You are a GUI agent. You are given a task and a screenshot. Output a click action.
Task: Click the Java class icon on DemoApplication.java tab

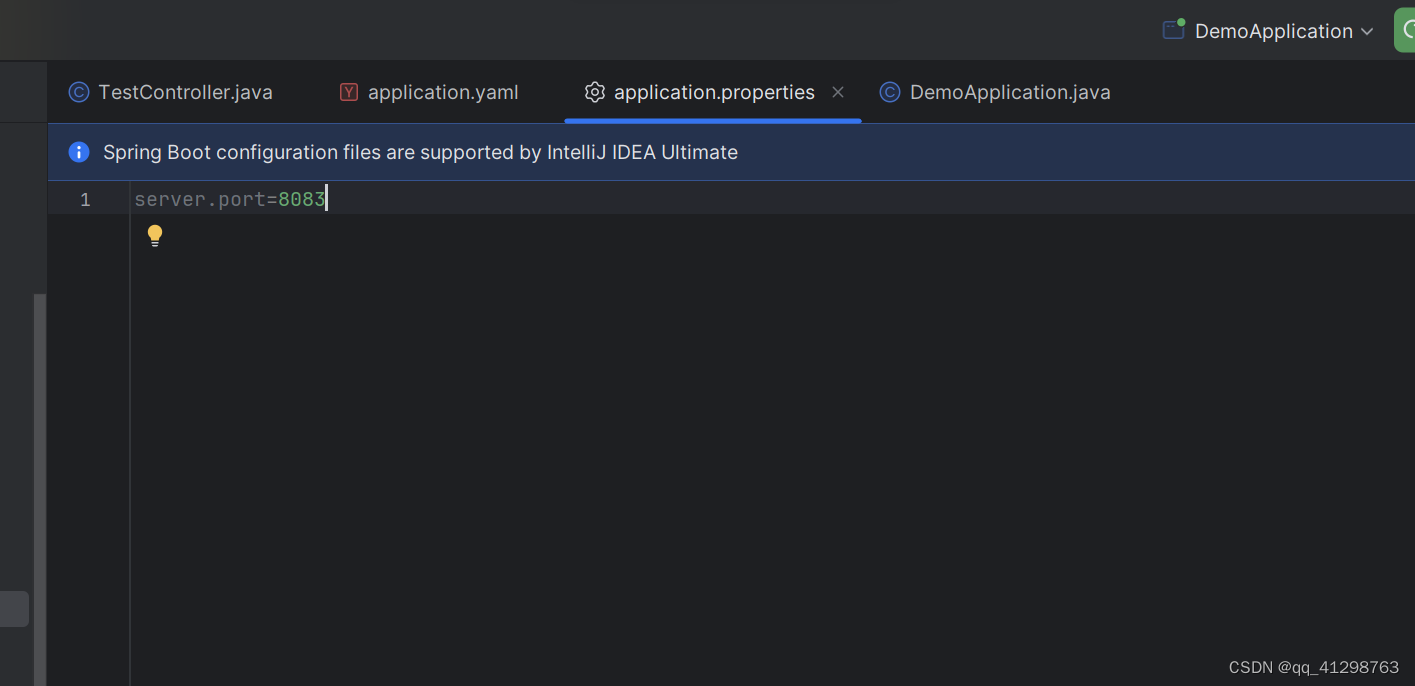889,92
